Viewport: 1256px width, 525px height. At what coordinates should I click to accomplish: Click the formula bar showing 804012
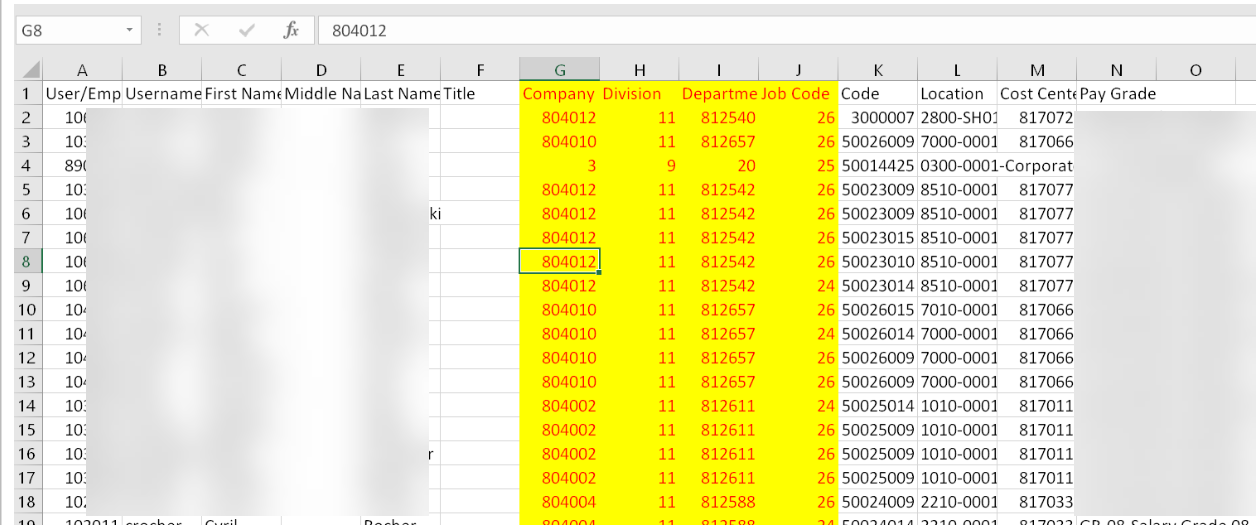[785, 31]
